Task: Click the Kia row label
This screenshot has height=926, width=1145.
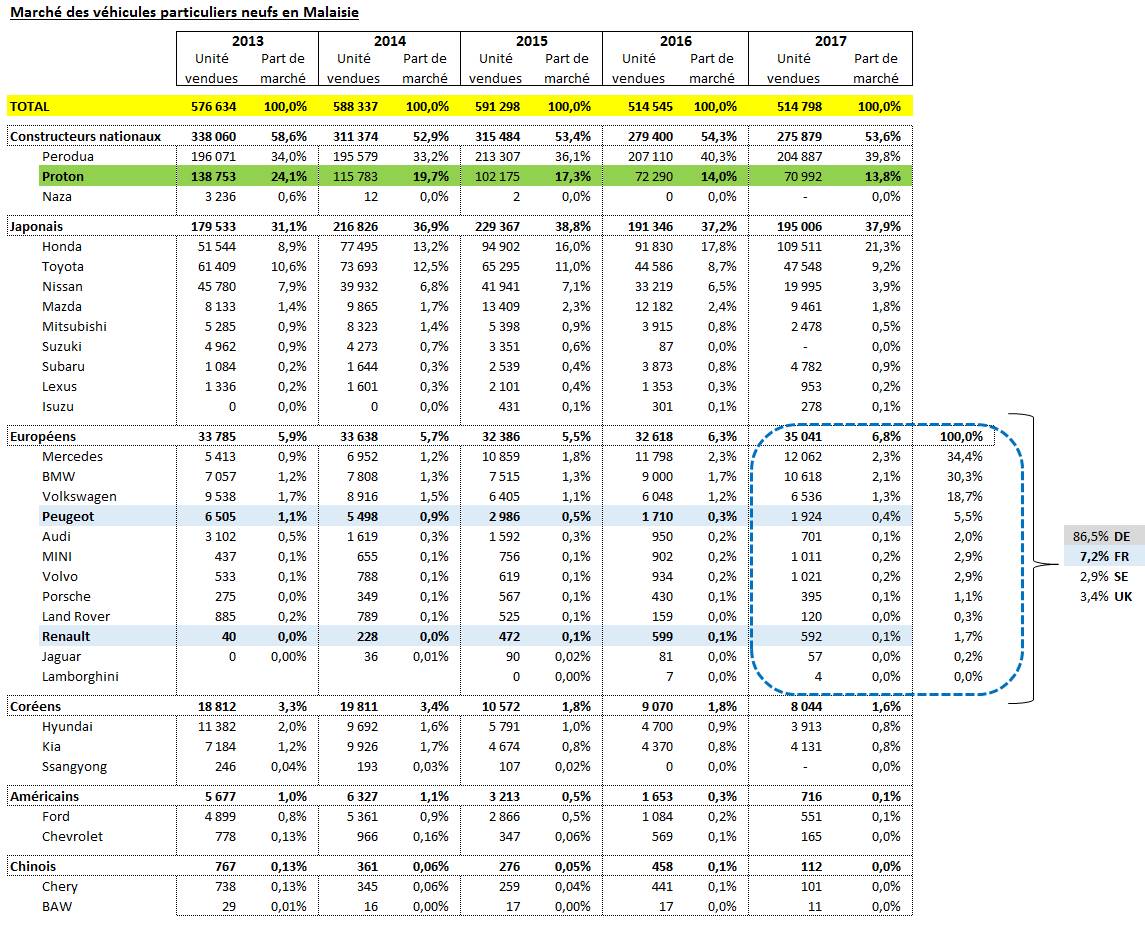Action: (51, 747)
